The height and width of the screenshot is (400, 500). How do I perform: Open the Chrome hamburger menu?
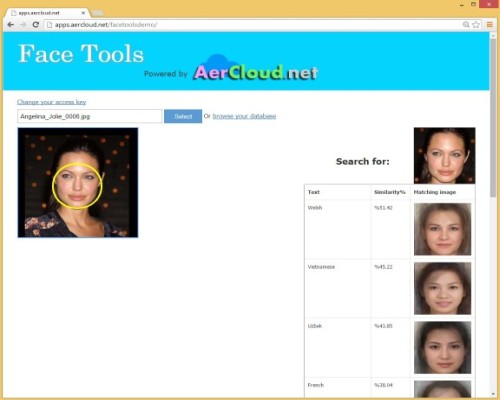pos(490,25)
